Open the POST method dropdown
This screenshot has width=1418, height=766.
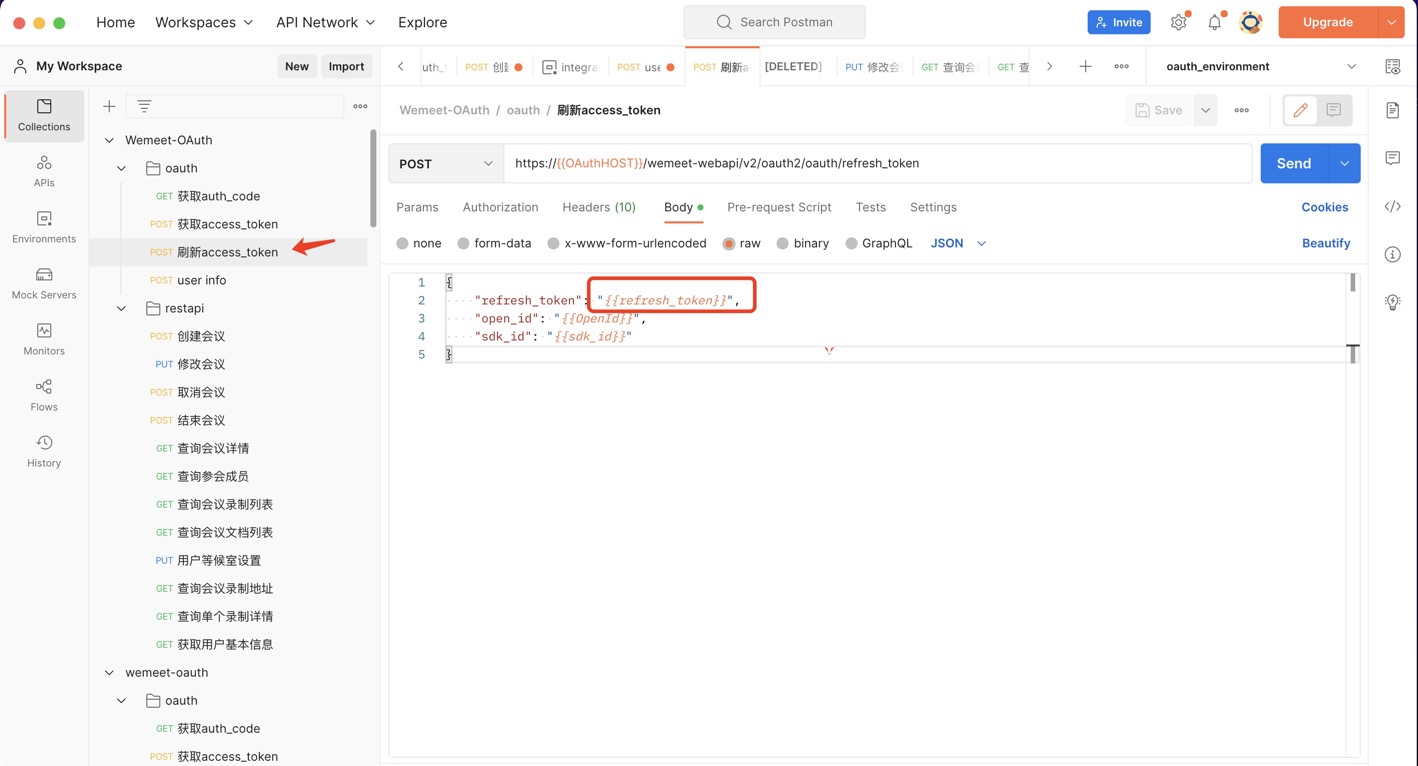[x=446, y=164]
